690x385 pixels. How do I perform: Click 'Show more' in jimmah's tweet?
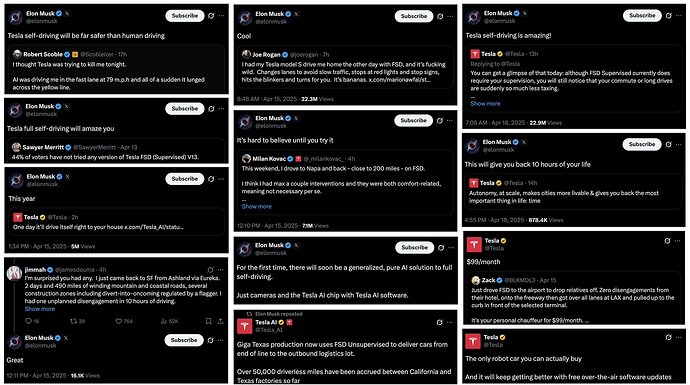[x=40, y=309]
